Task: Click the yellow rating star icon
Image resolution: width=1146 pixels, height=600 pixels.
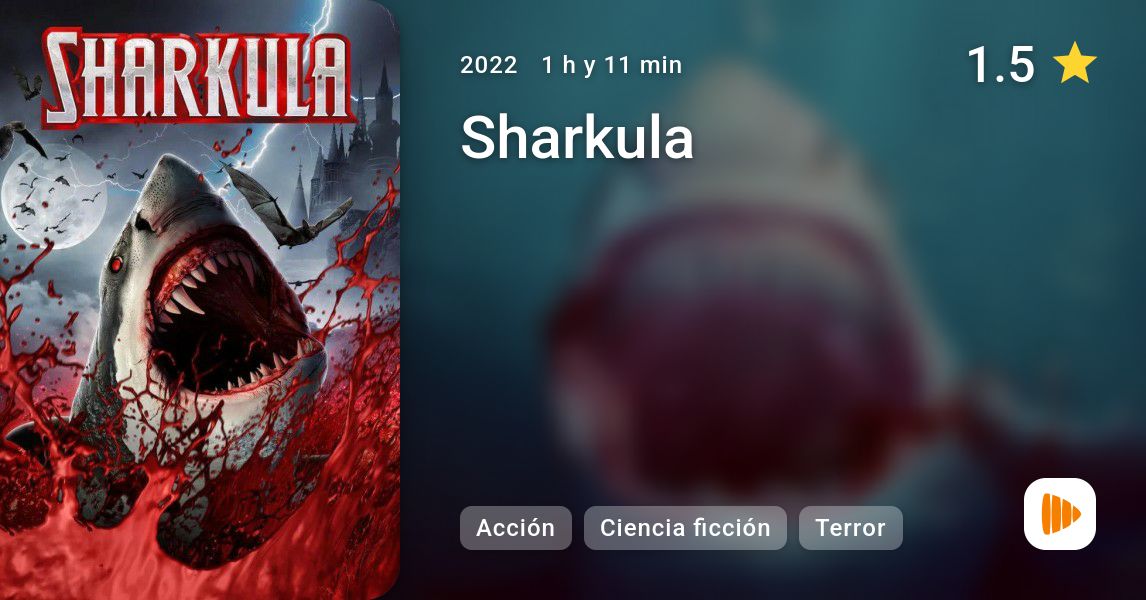Action: pyautogui.click(x=1074, y=64)
